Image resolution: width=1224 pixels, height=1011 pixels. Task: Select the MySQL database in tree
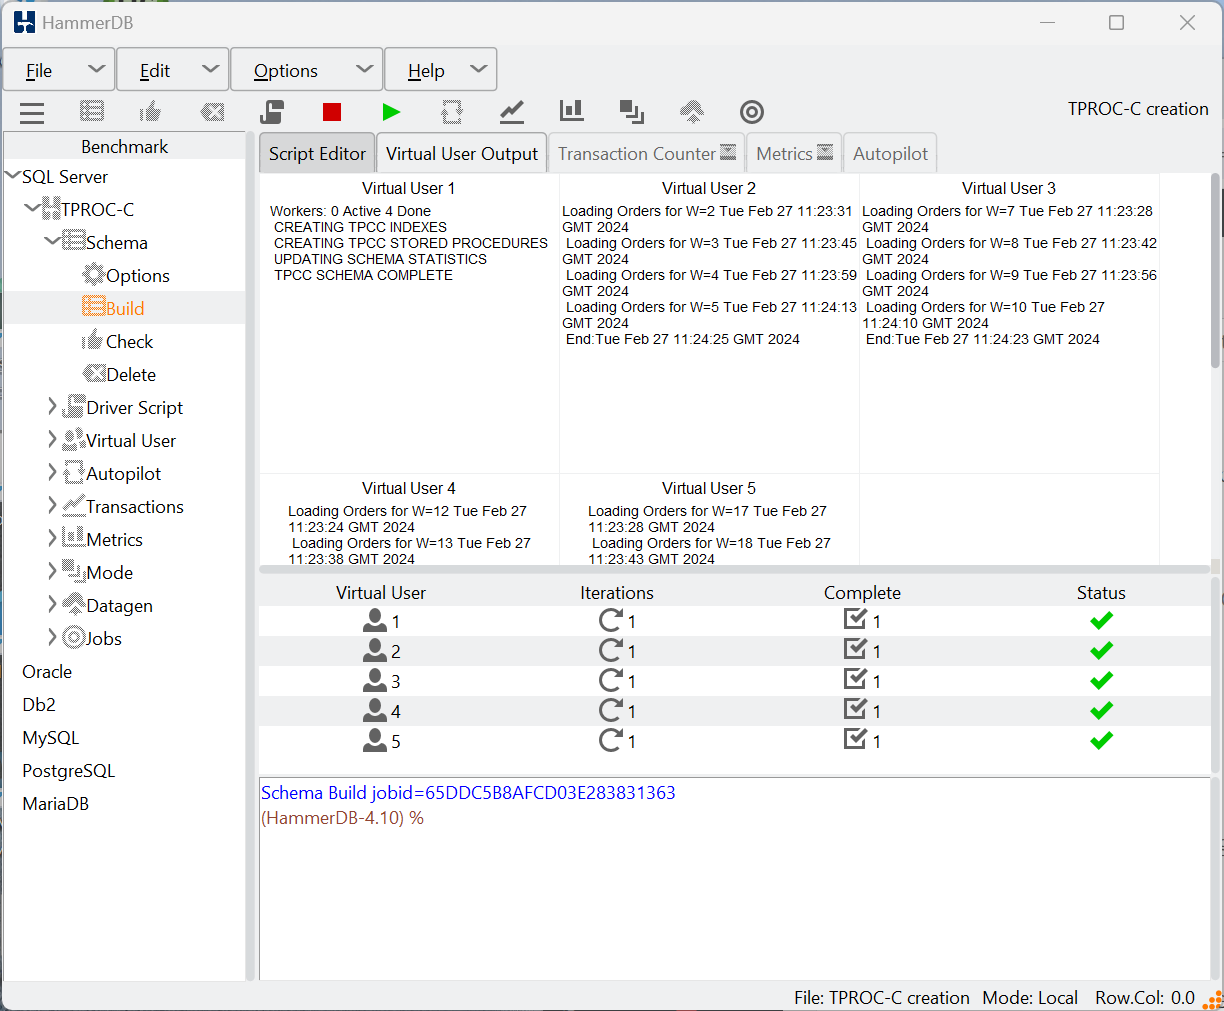50,737
